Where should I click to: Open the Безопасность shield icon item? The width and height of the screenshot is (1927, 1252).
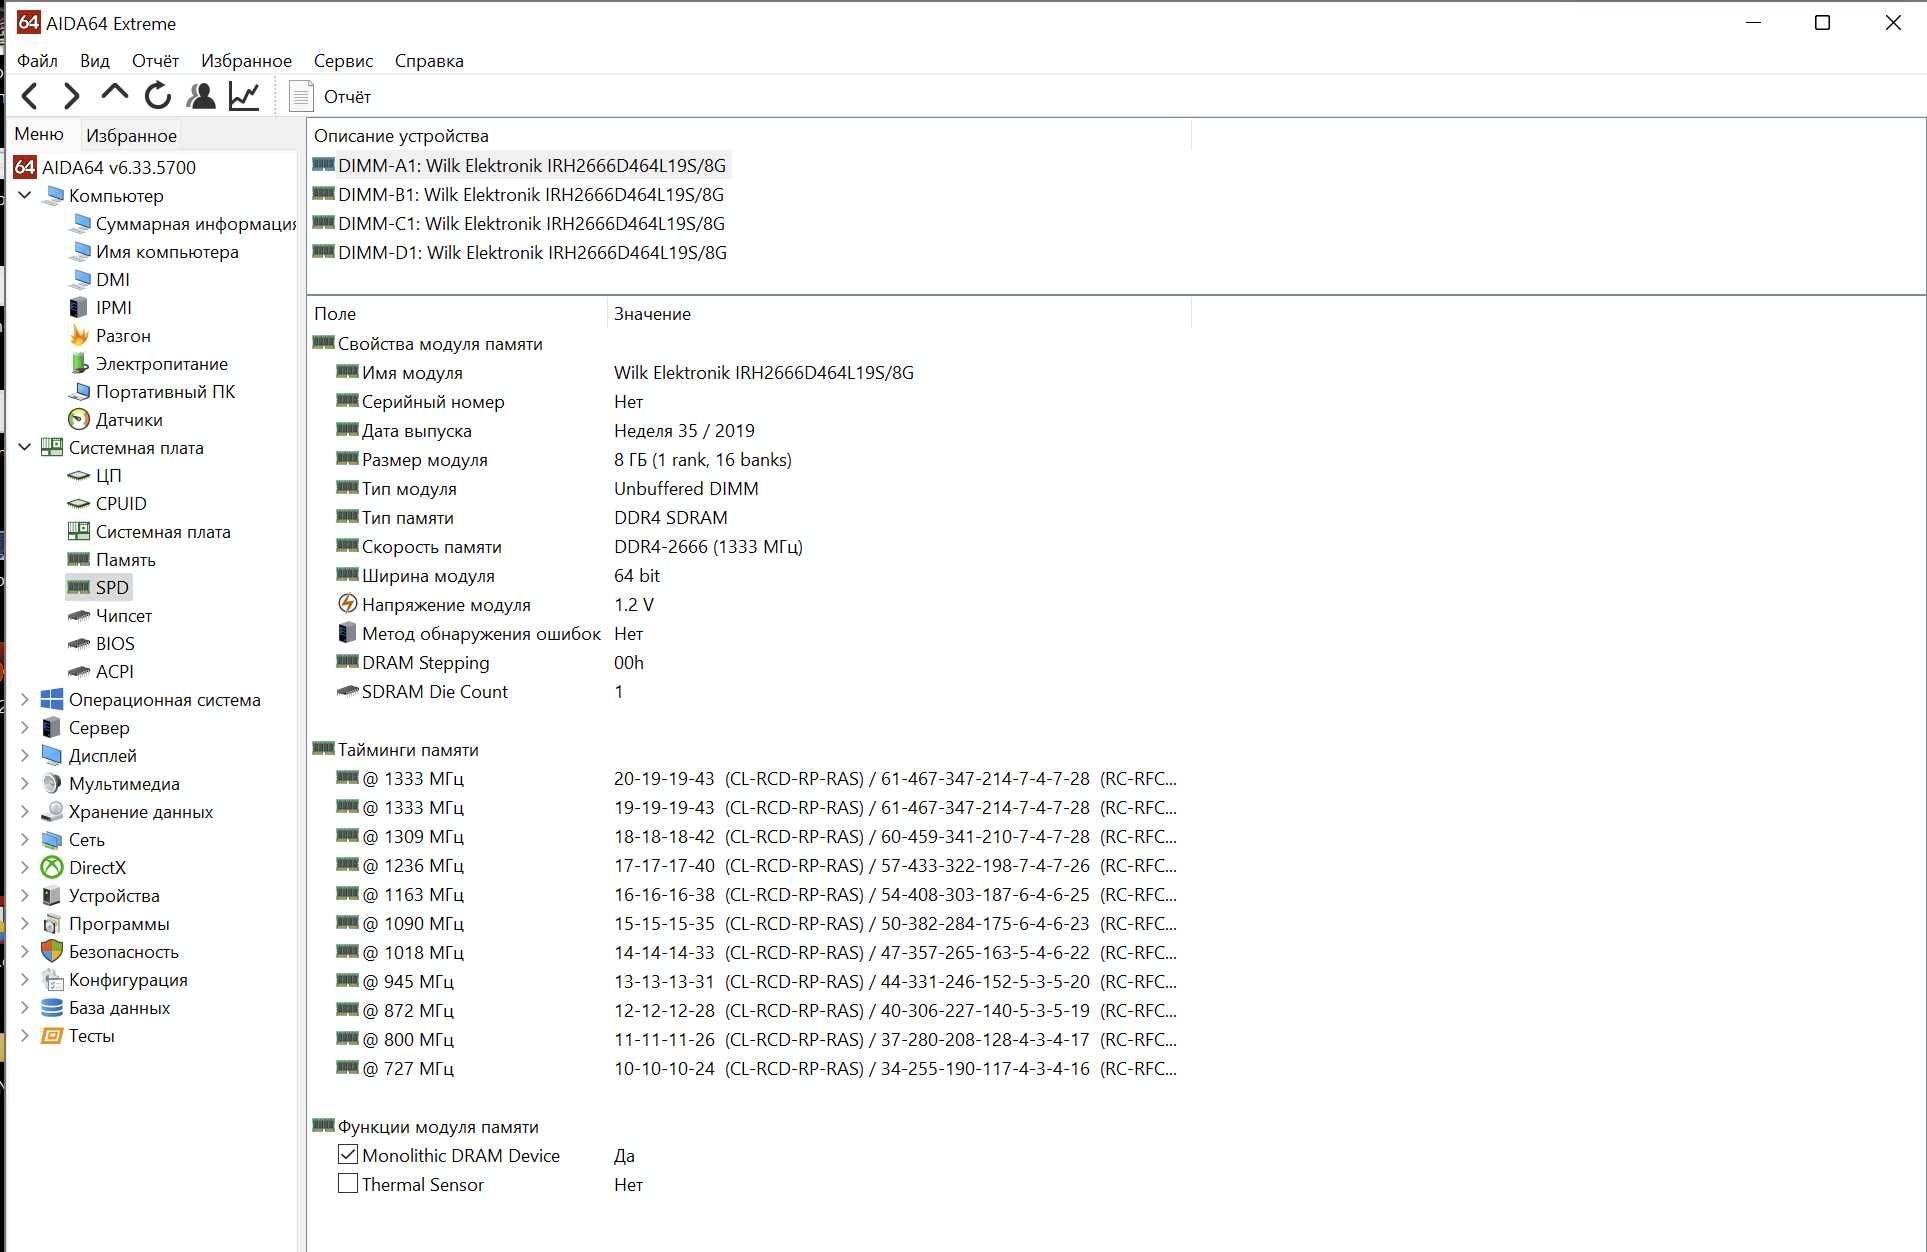(x=52, y=951)
